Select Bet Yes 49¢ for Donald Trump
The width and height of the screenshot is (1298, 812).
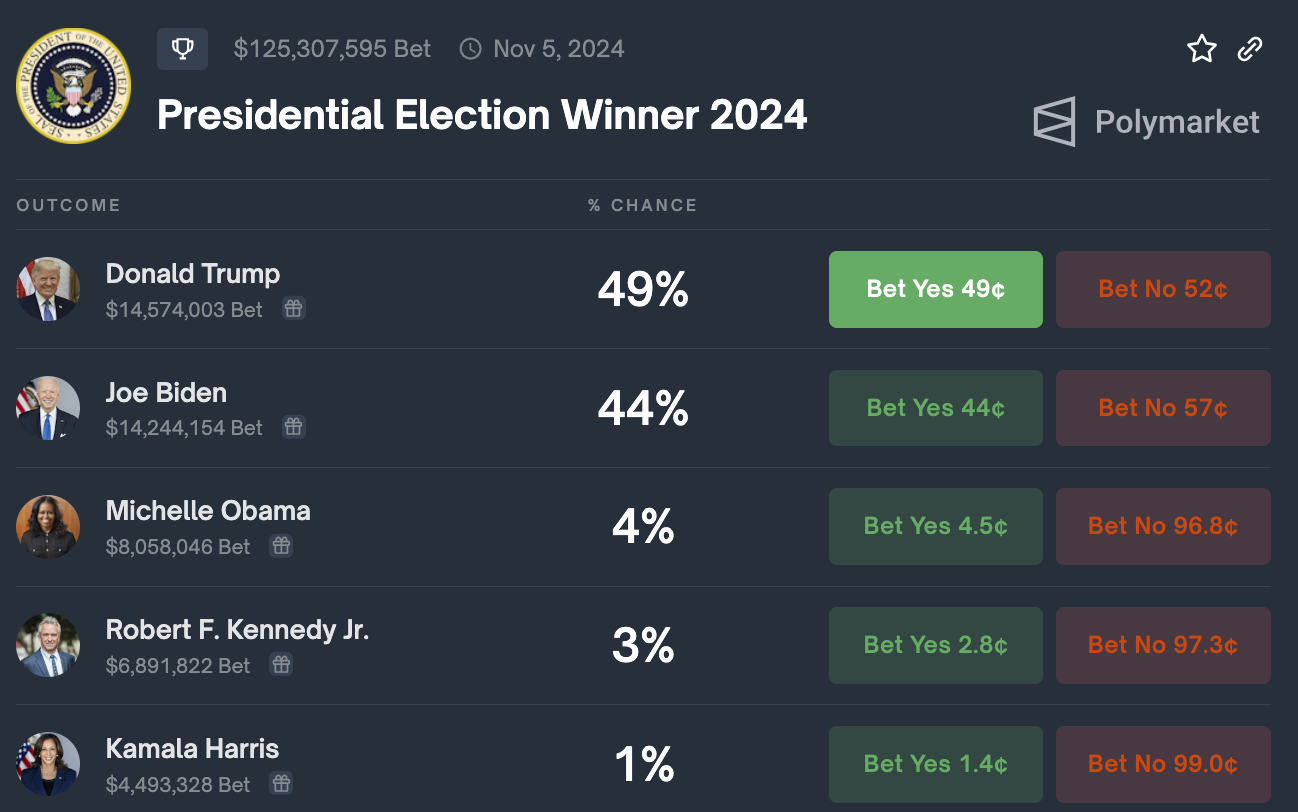[x=936, y=289]
